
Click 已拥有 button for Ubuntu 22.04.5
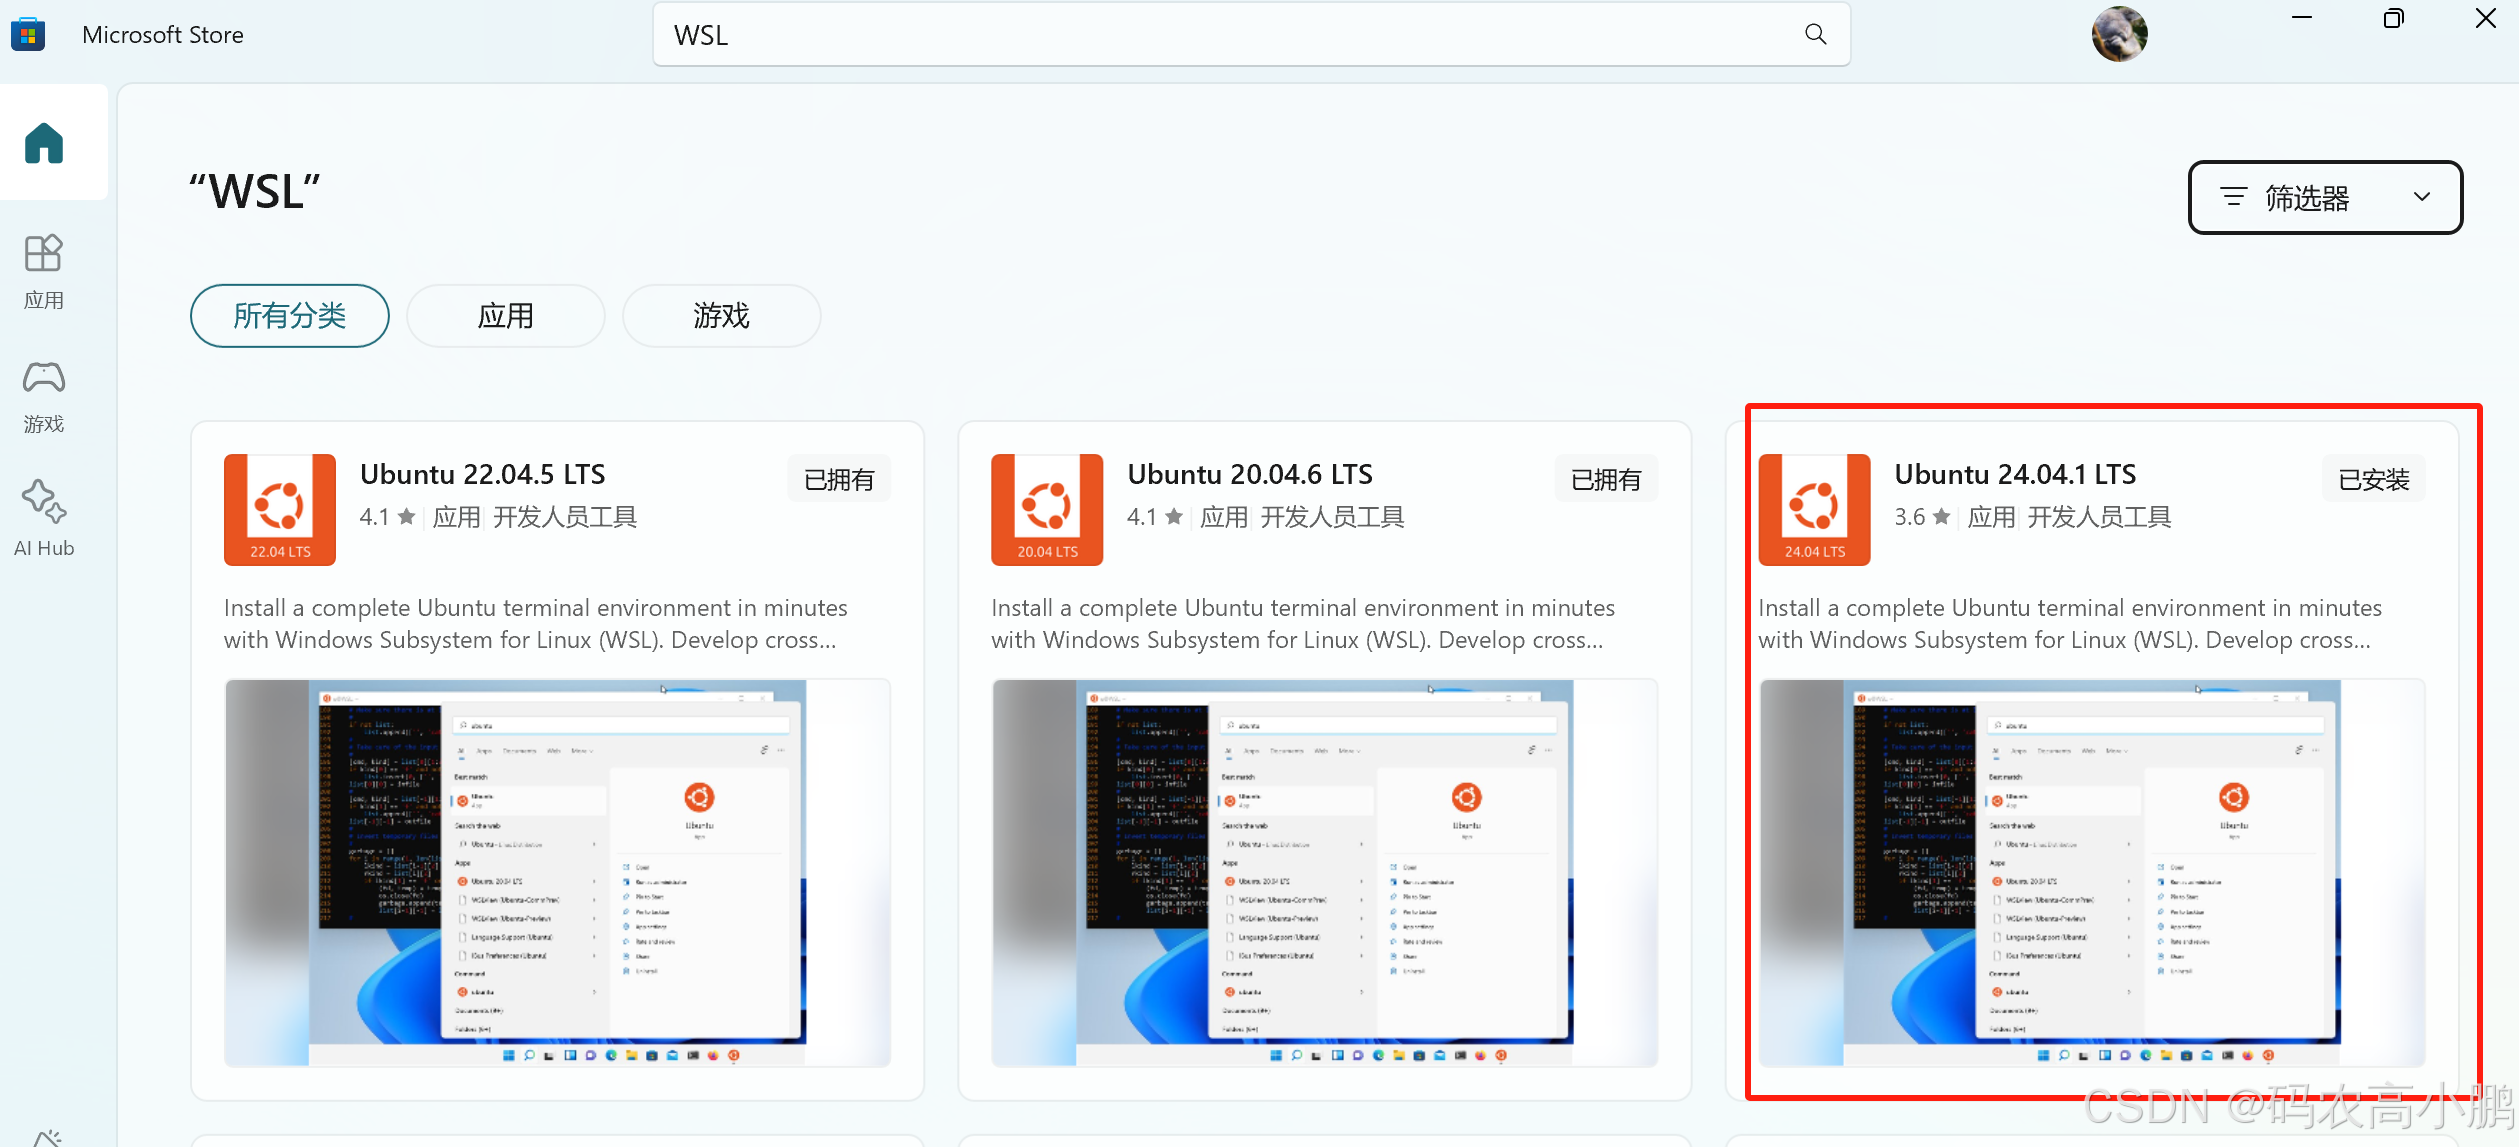click(839, 480)
